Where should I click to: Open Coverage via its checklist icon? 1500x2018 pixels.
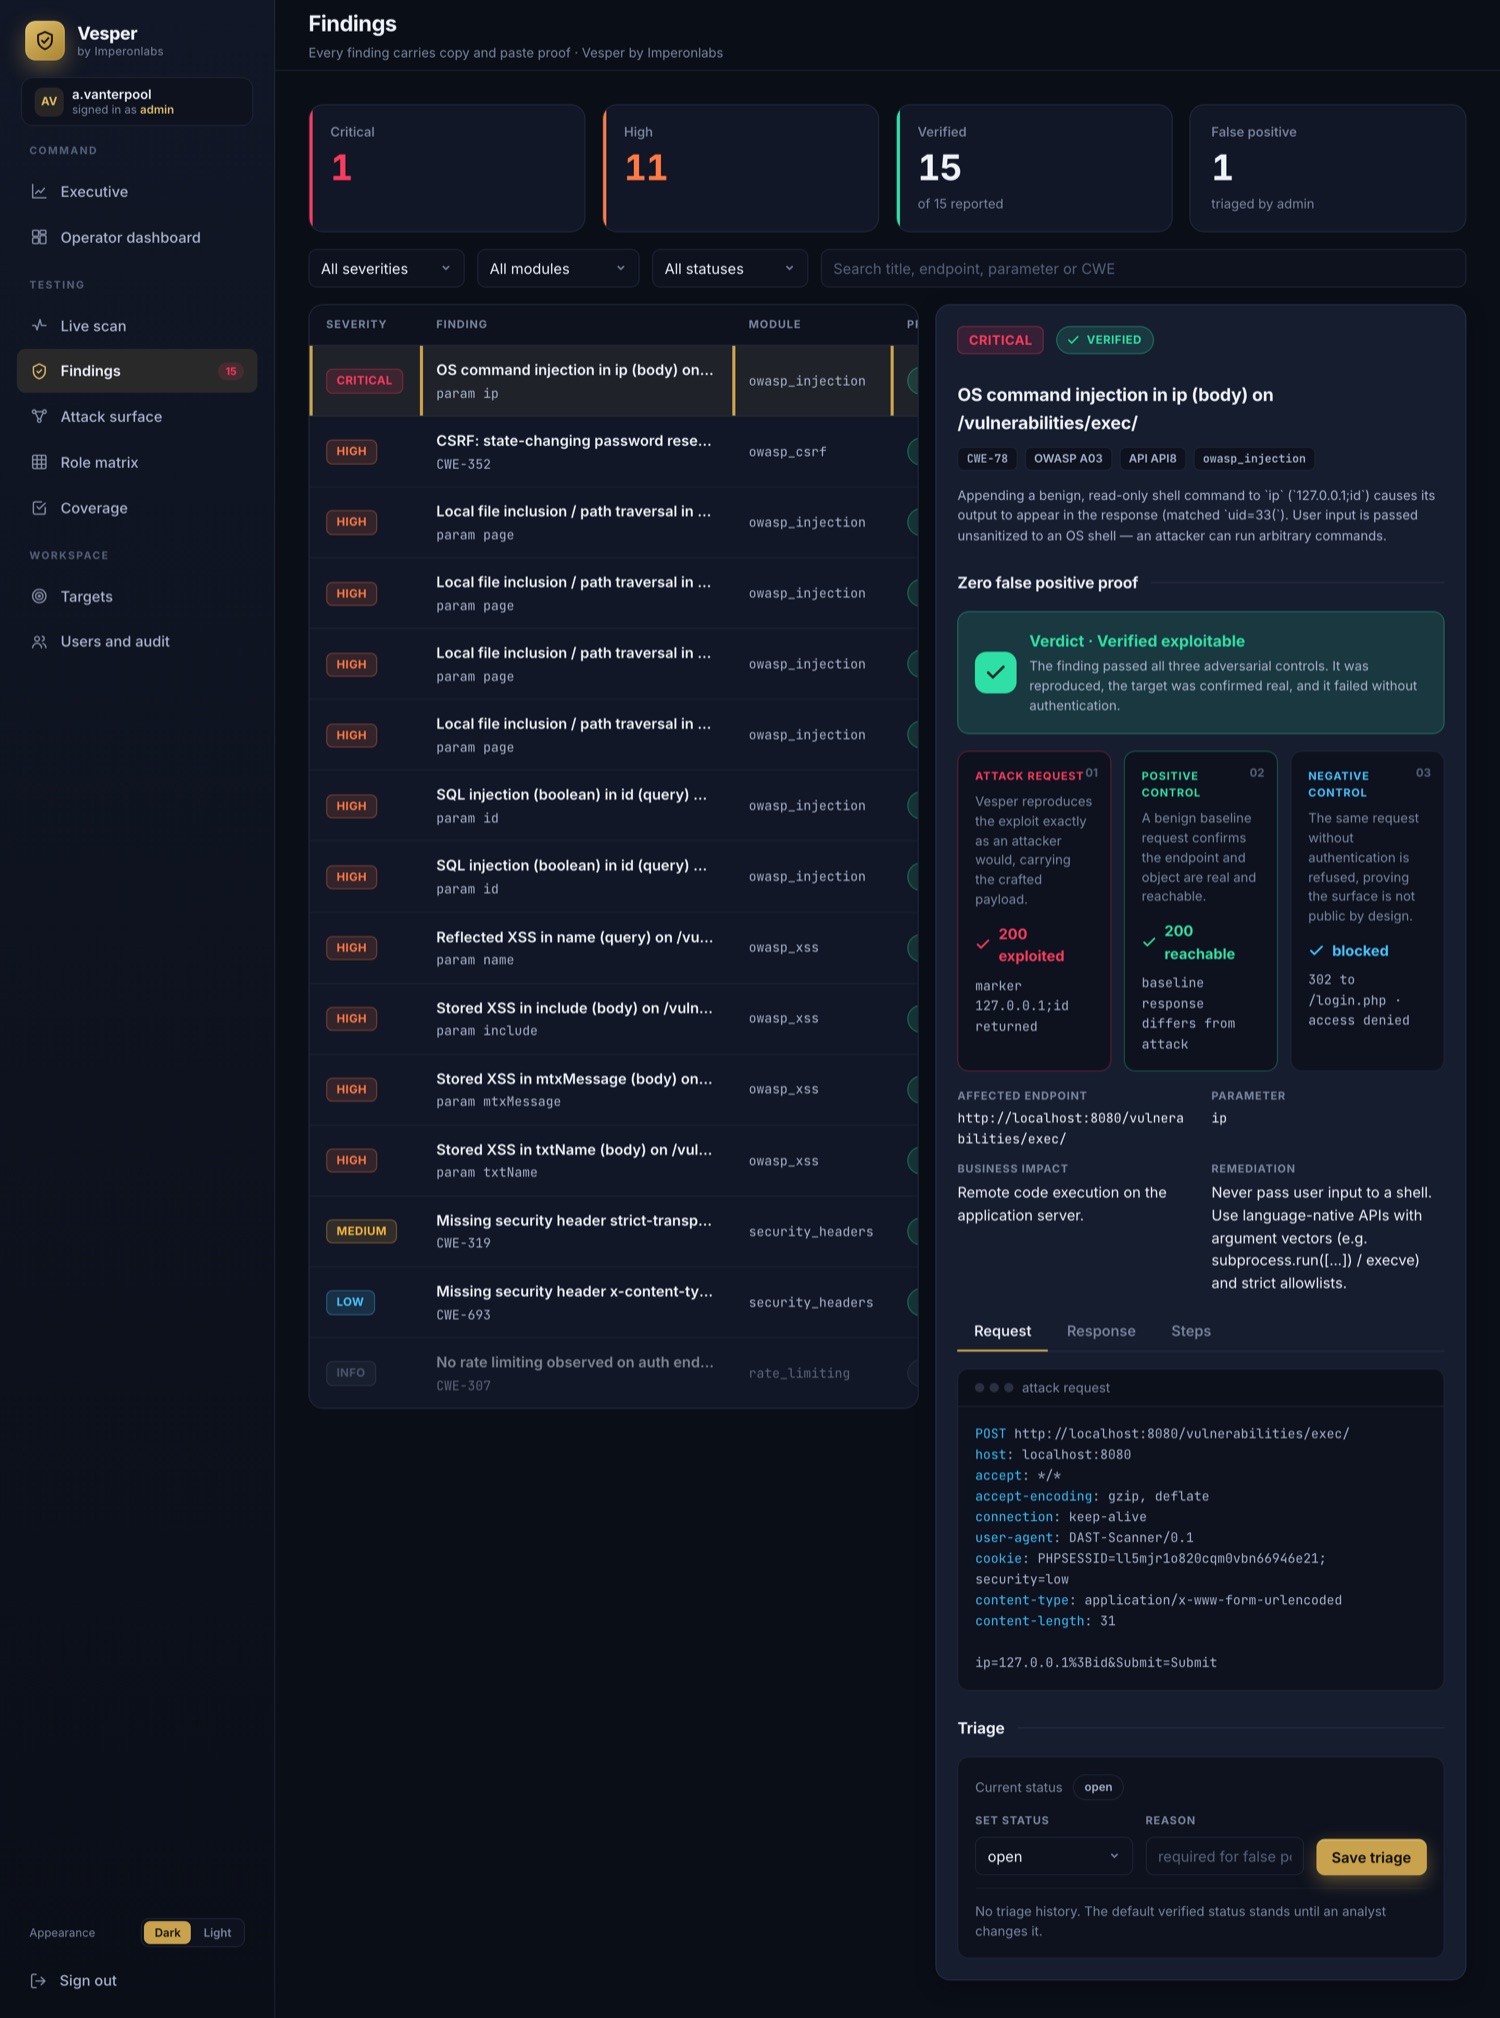click(x=39, y=508)
